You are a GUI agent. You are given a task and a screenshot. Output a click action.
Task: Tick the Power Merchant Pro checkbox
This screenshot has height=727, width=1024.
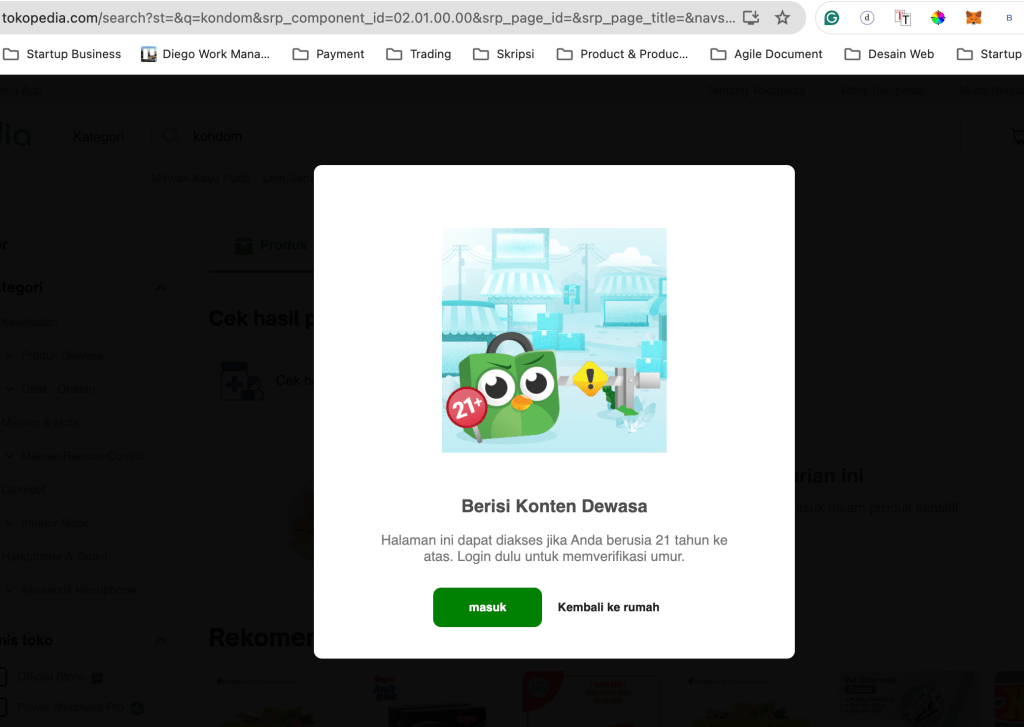click(3, 708)
